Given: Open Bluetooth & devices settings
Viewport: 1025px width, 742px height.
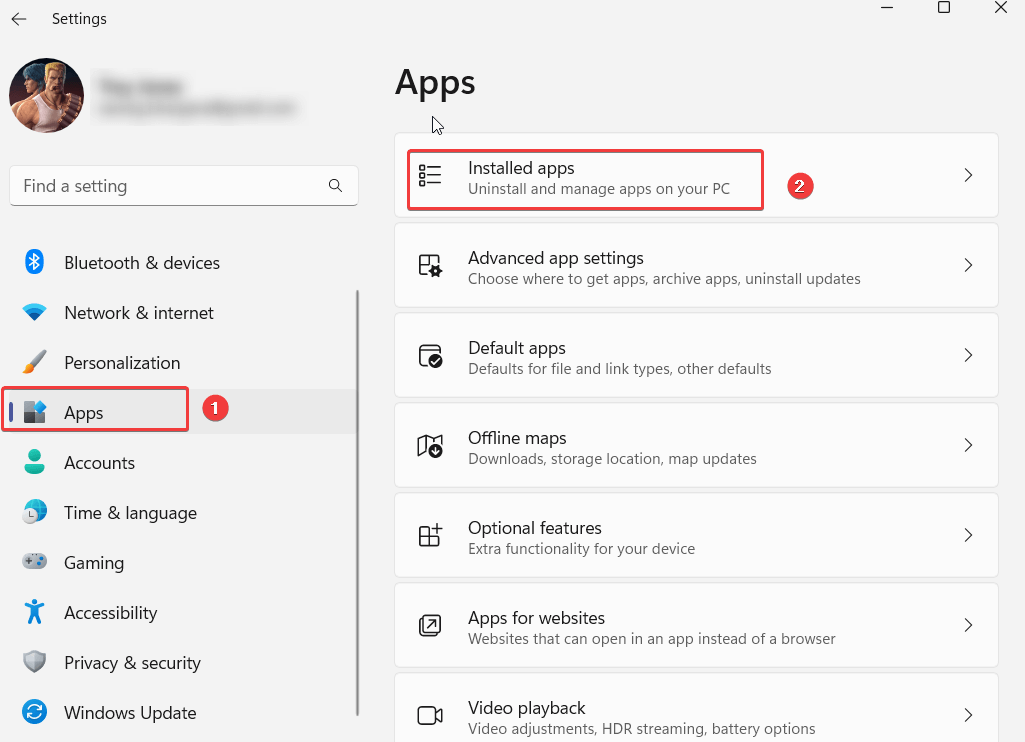Looking at the screenshot, I should (x=180, y=263).
